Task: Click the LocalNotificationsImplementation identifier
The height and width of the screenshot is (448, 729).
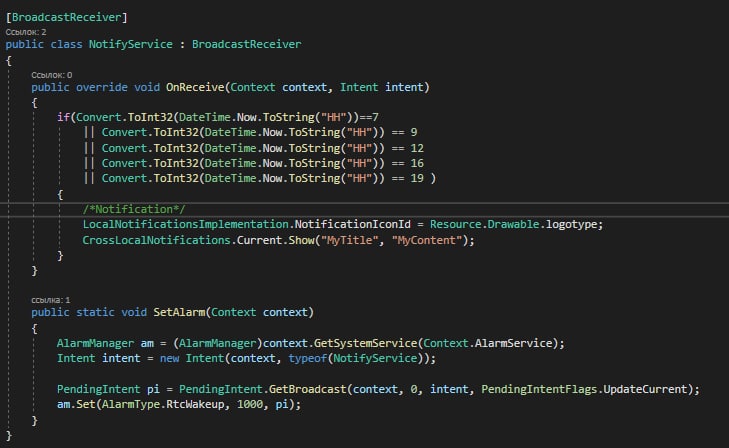Action: point(186,224)
